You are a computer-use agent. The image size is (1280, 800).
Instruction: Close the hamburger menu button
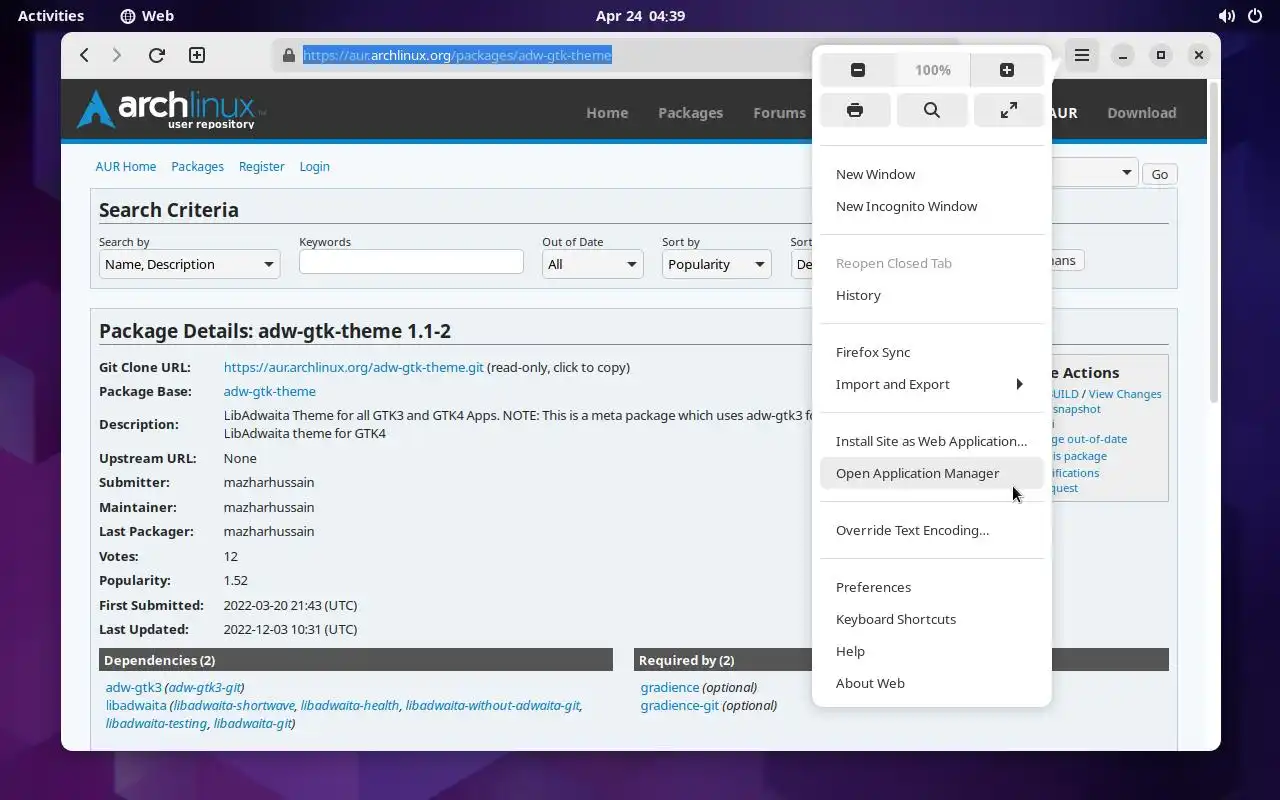coord(1082,55)
